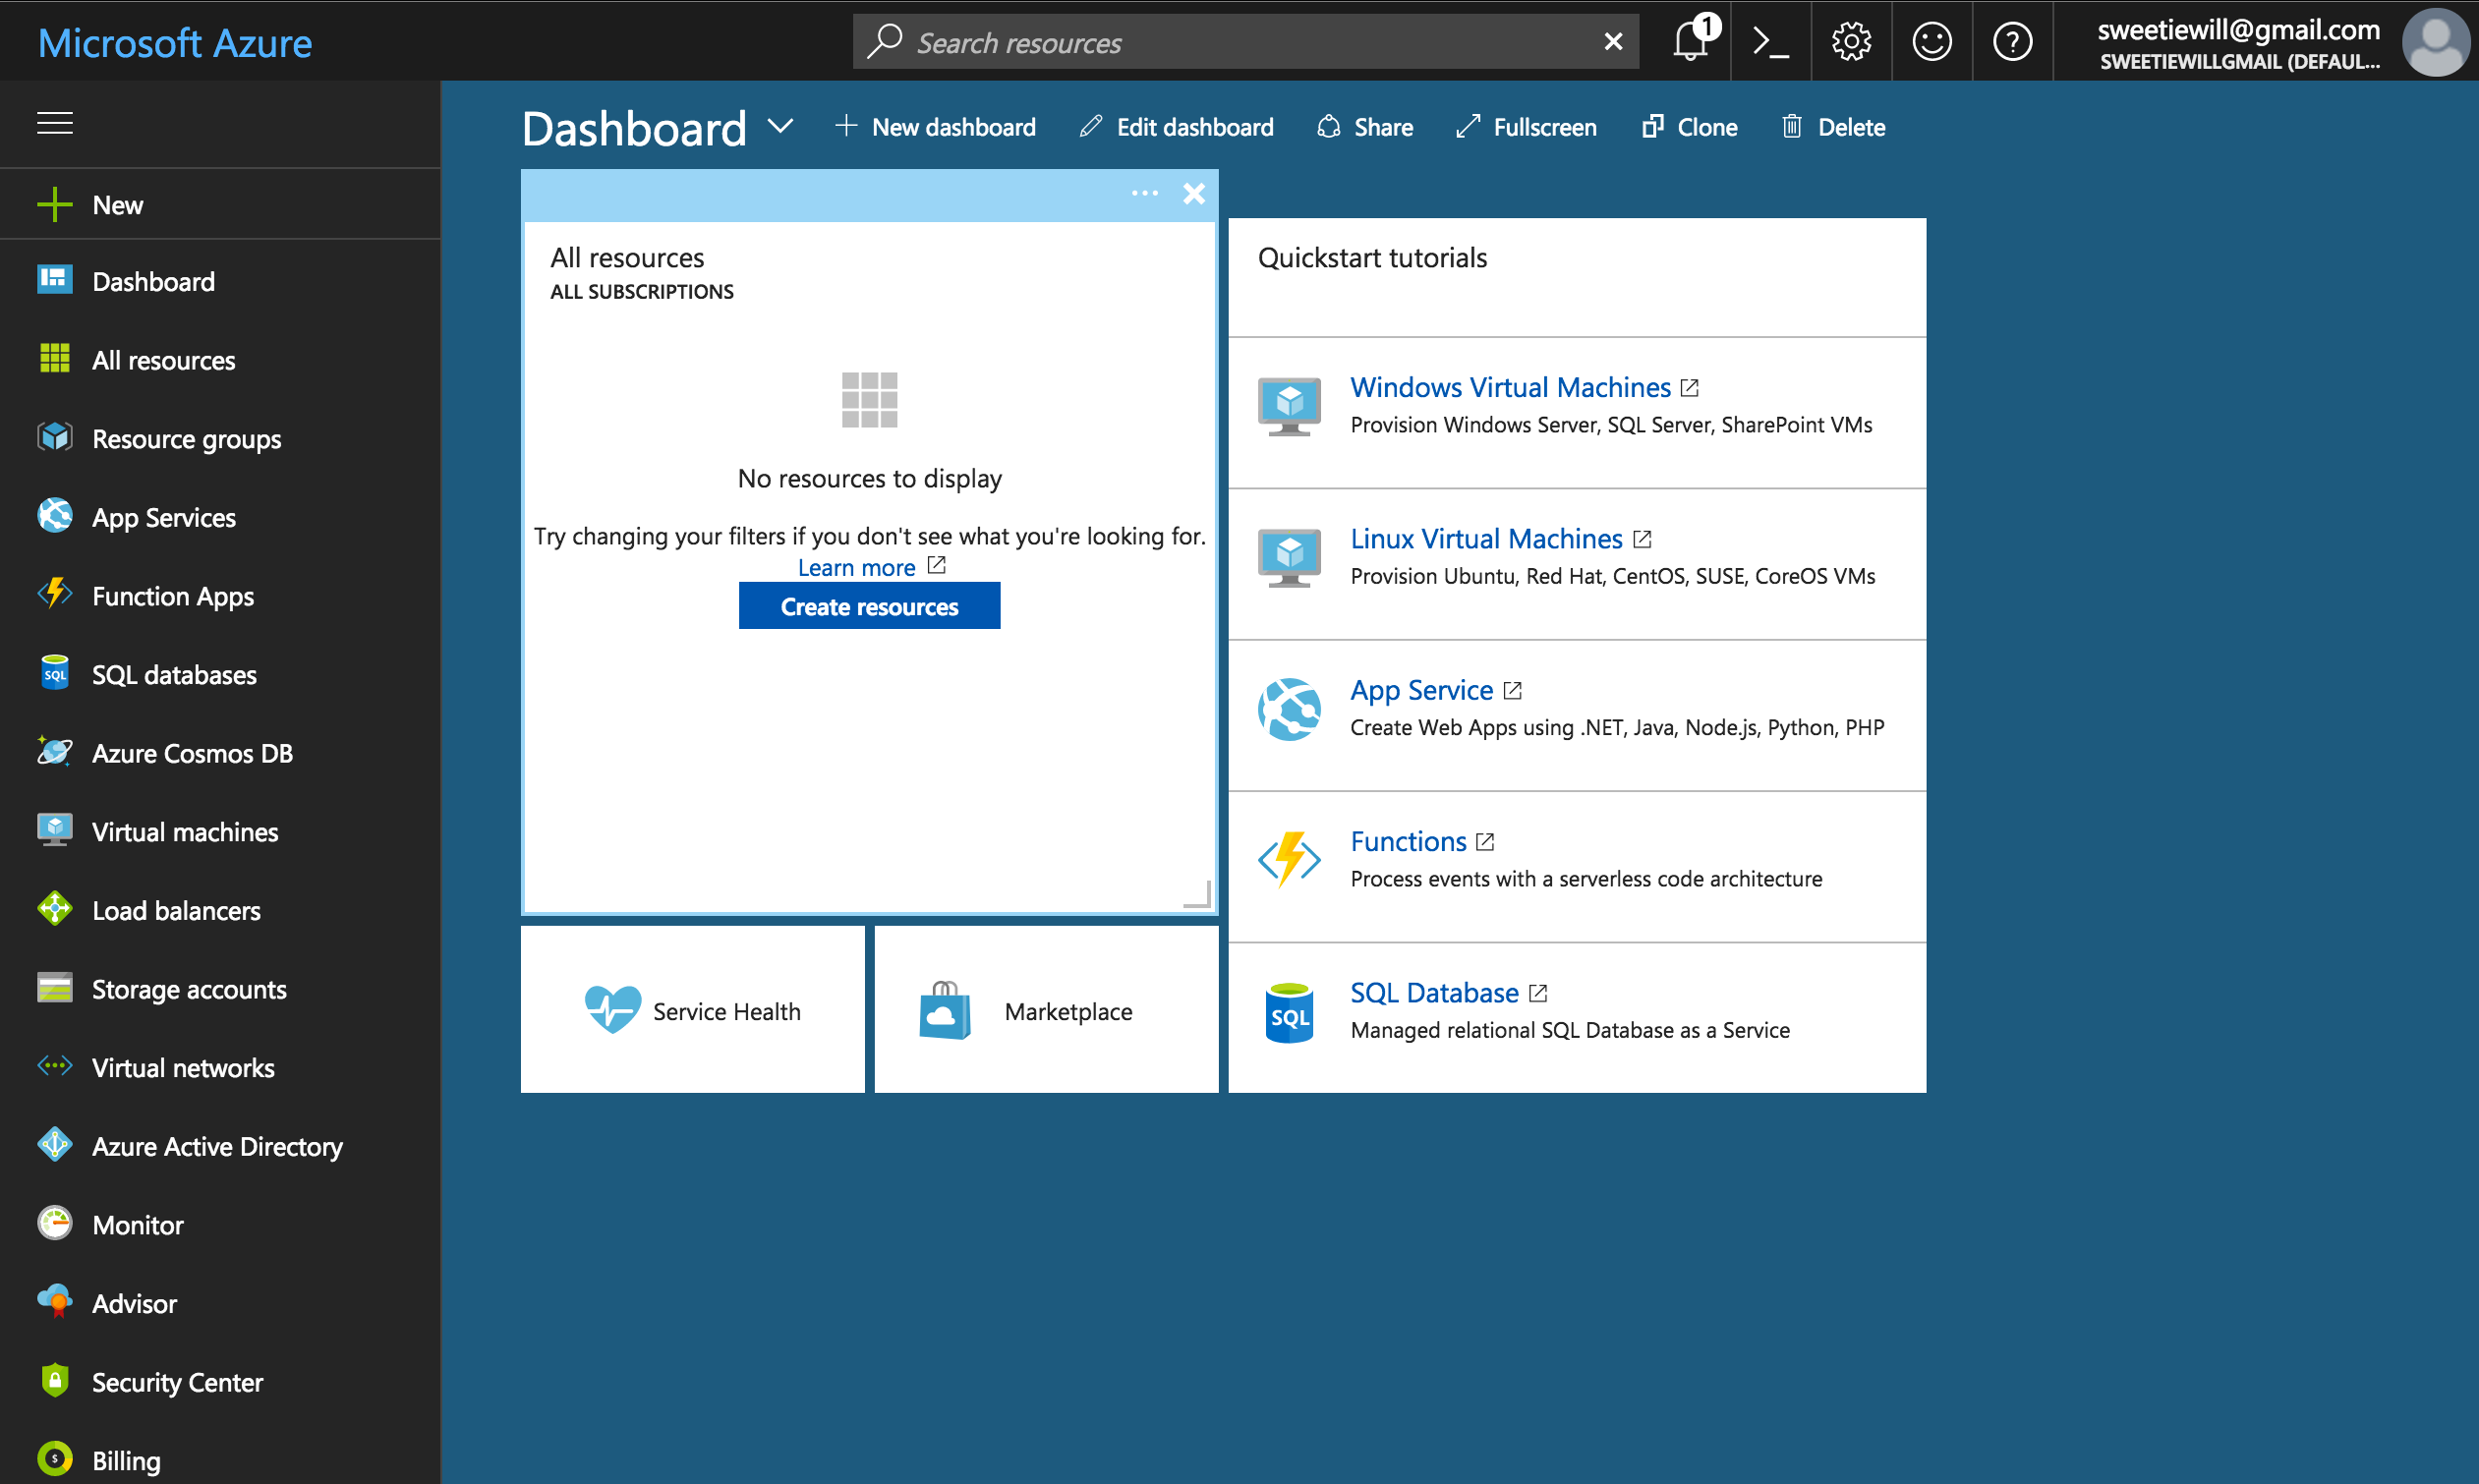Click the feedback smiley icon

pyautogui.click(x=1932, y=41)
